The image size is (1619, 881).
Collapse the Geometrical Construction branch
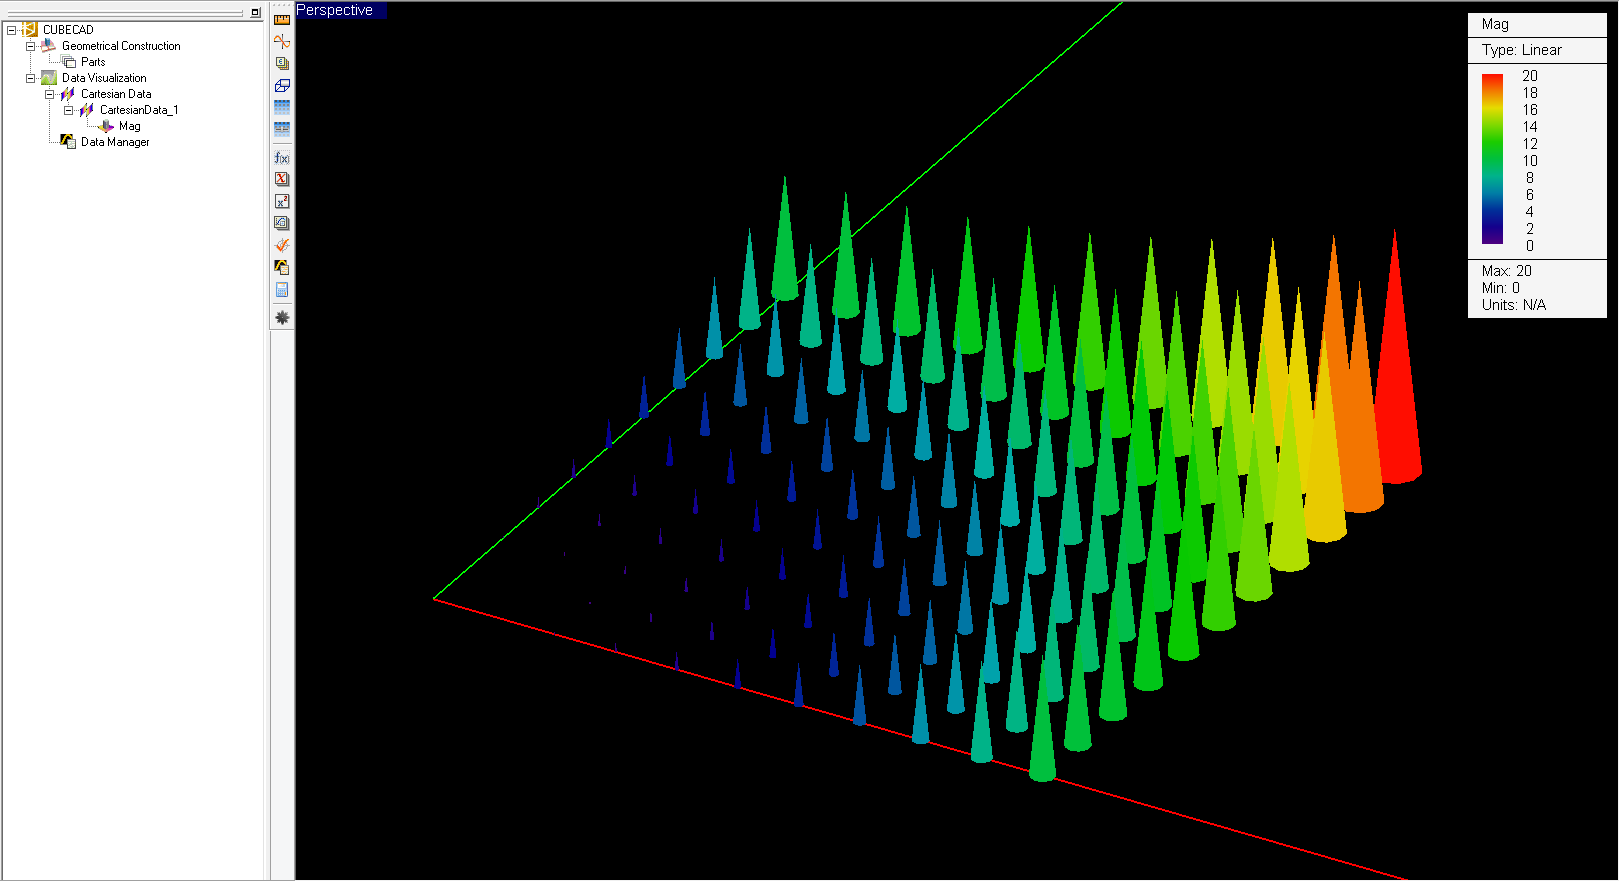[30, 46]
